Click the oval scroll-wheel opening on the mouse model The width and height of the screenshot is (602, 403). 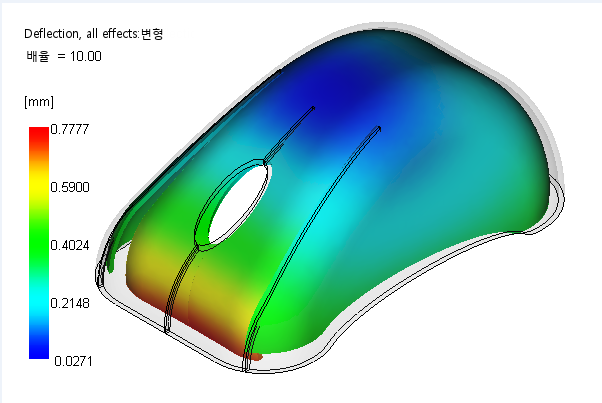238,205
